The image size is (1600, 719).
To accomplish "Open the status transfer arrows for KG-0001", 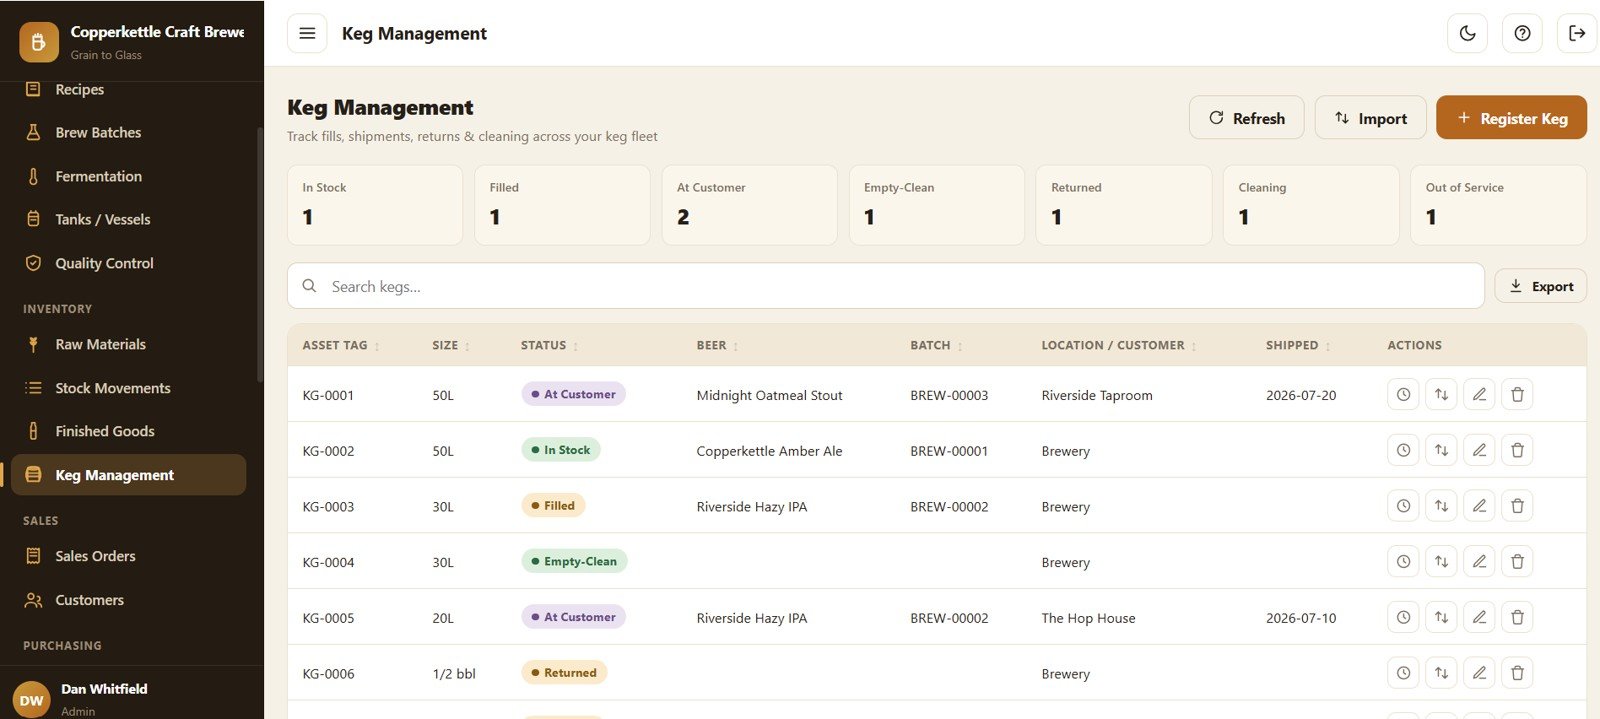I will click(x=1441, y=394).
